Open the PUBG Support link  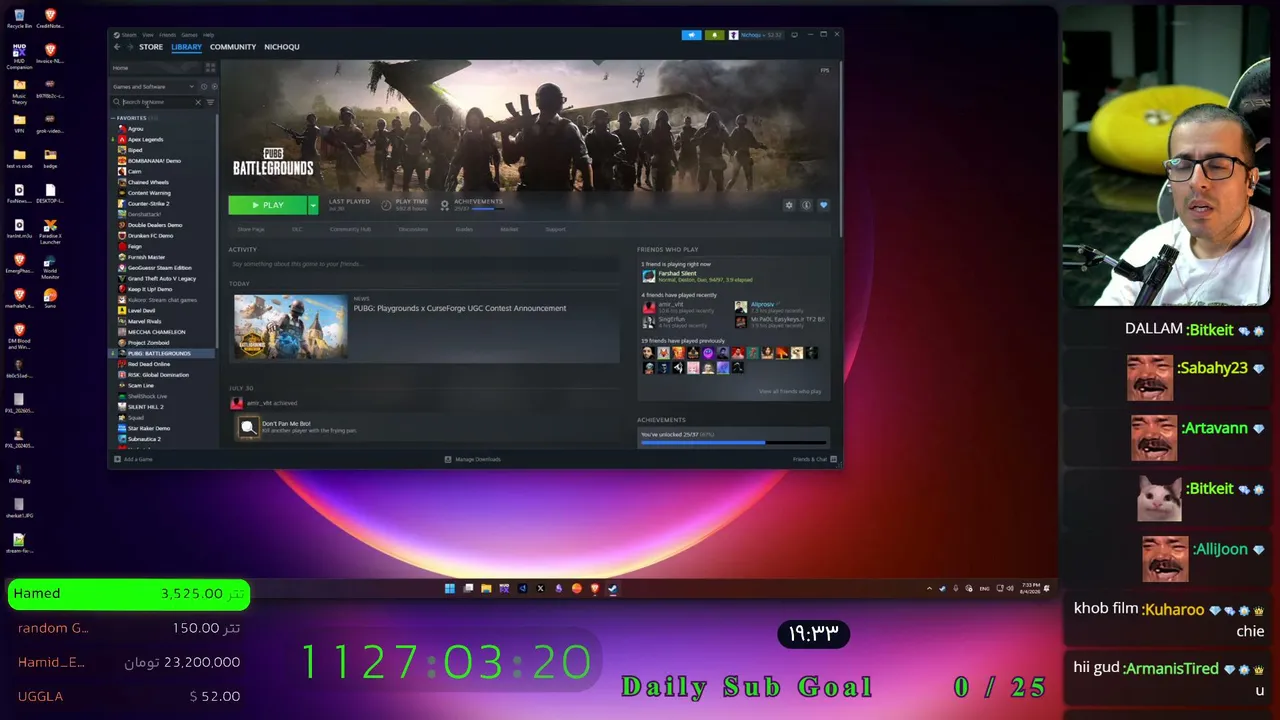(x=555, y=229)
